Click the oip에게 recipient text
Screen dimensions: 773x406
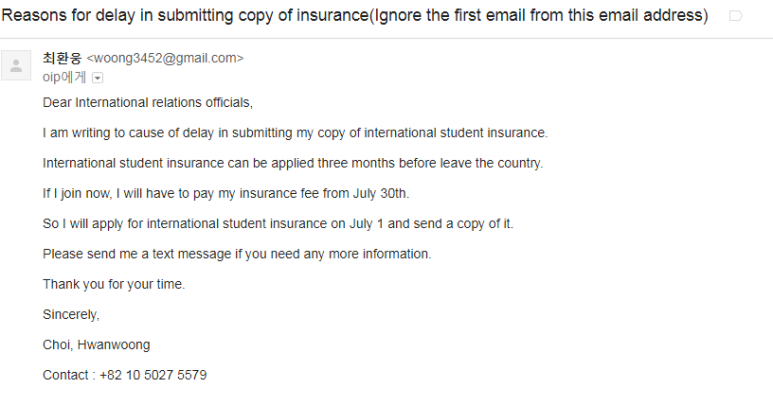pos(64,77)
